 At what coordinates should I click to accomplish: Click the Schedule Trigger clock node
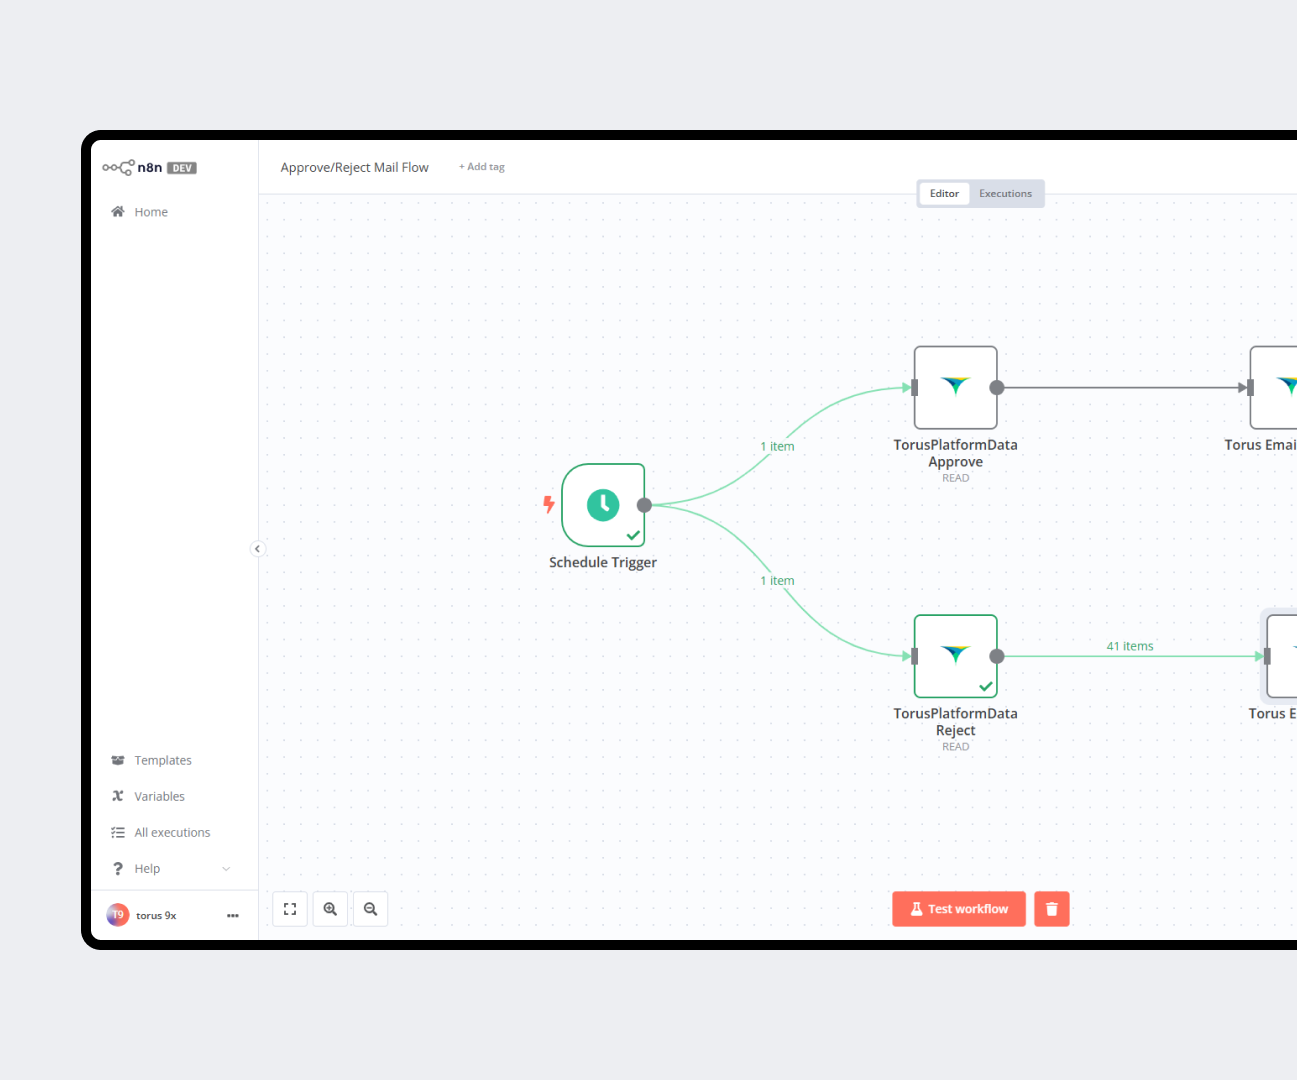(603, 505)
